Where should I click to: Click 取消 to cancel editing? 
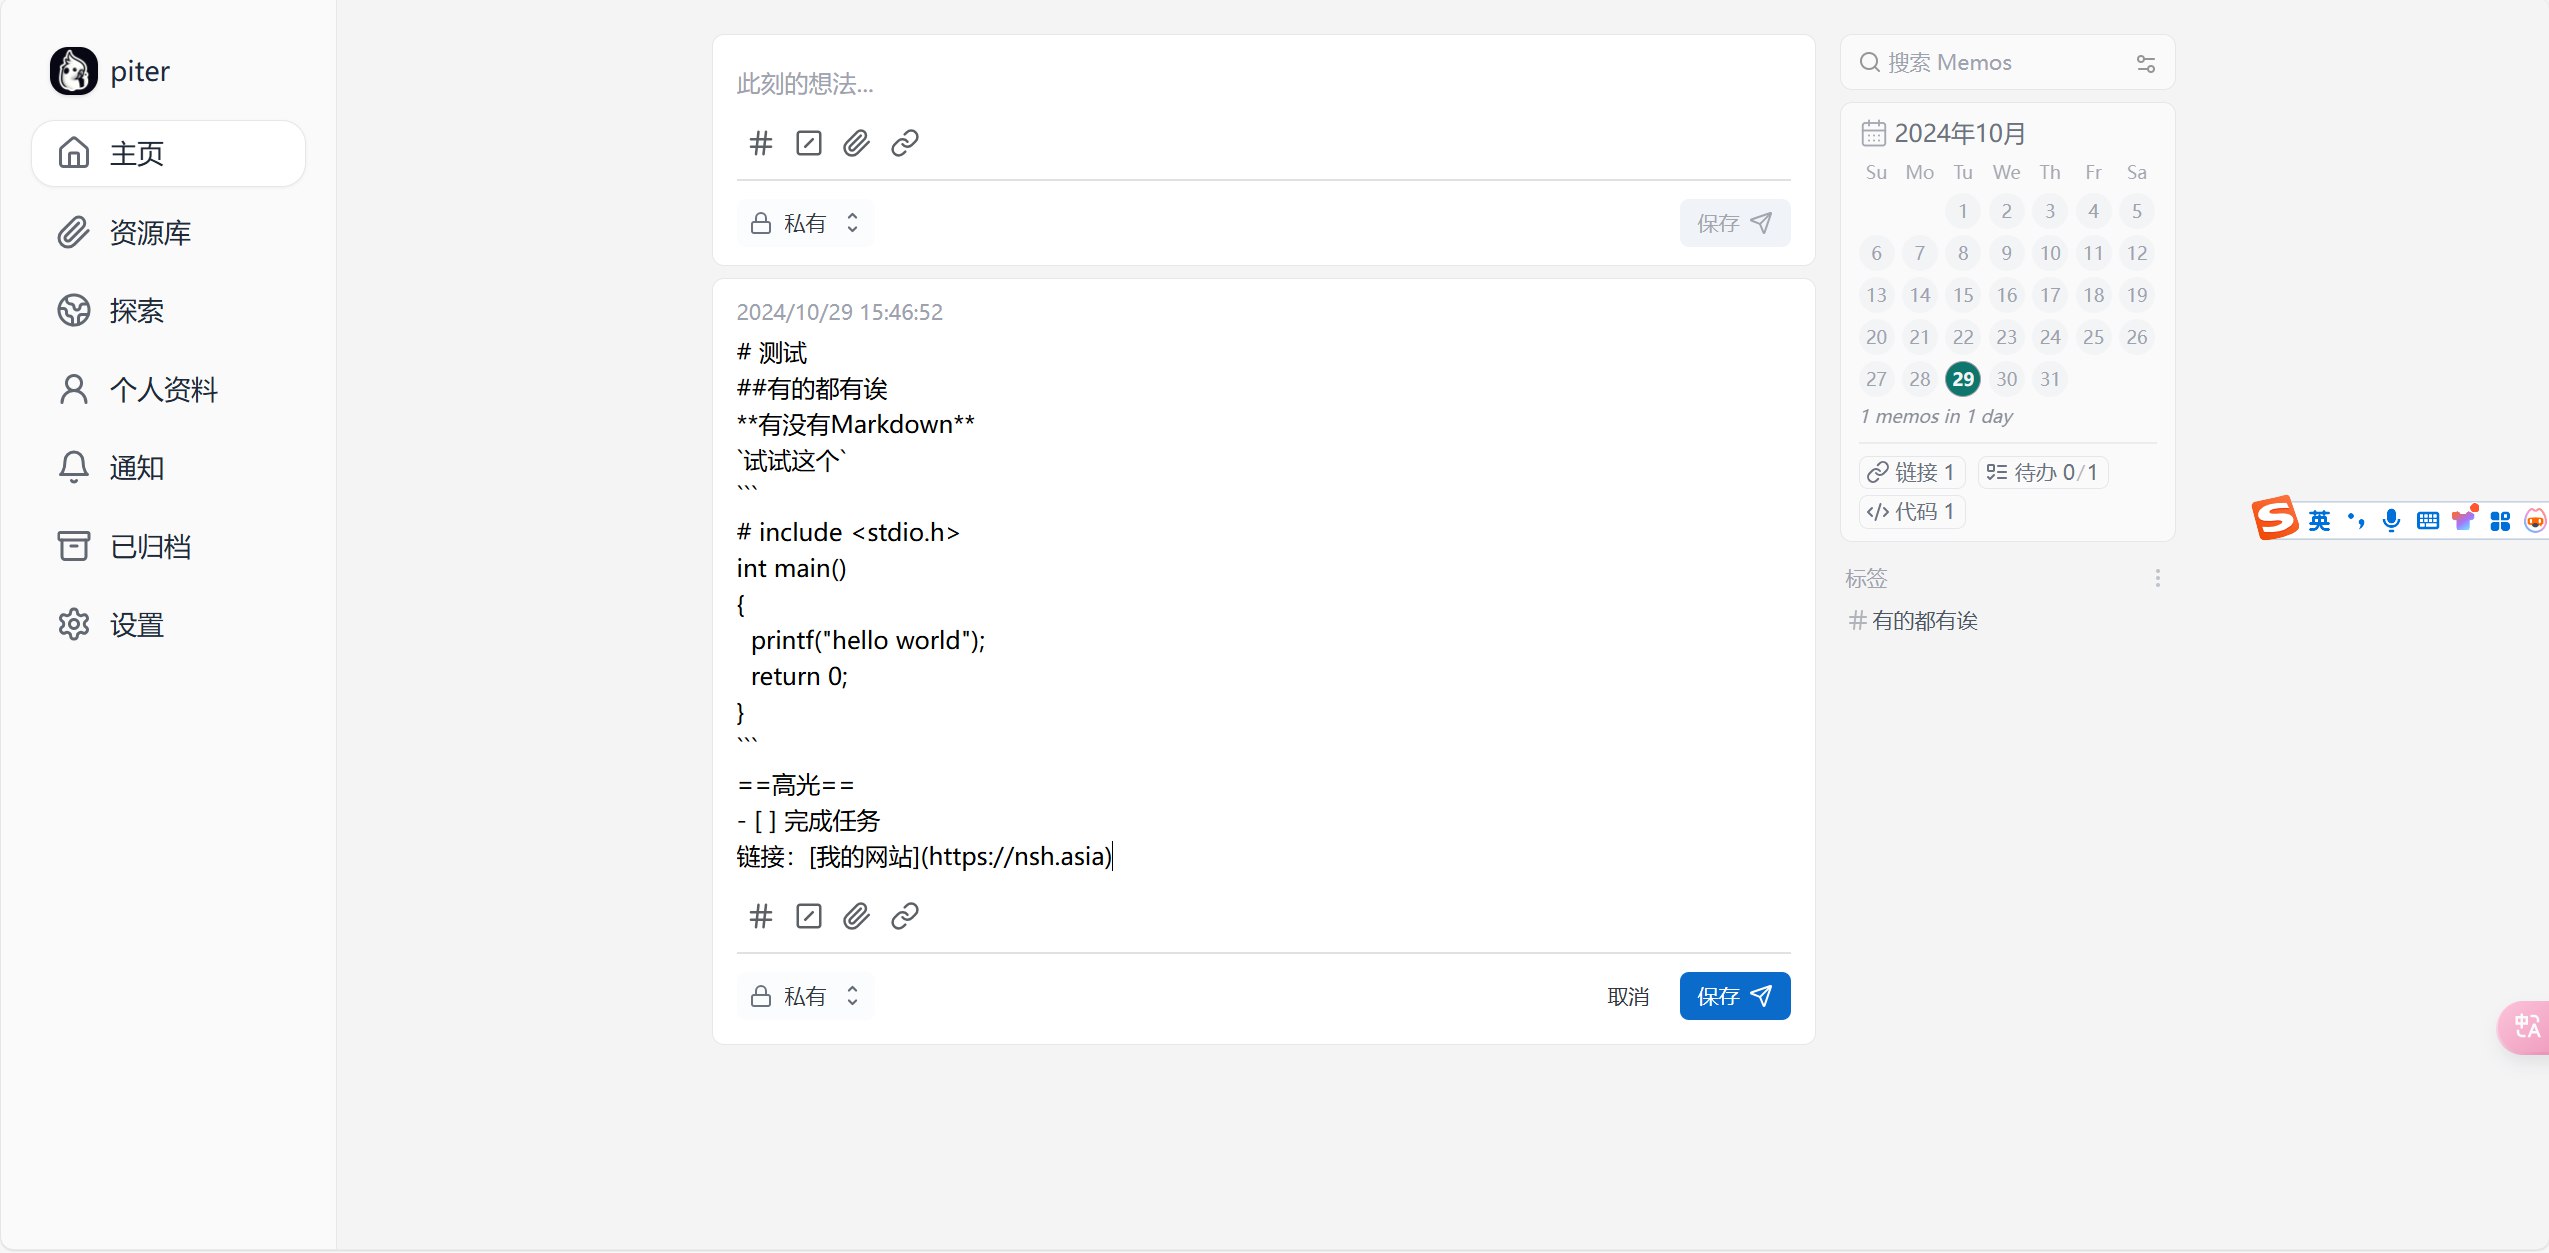[1627, 996]
